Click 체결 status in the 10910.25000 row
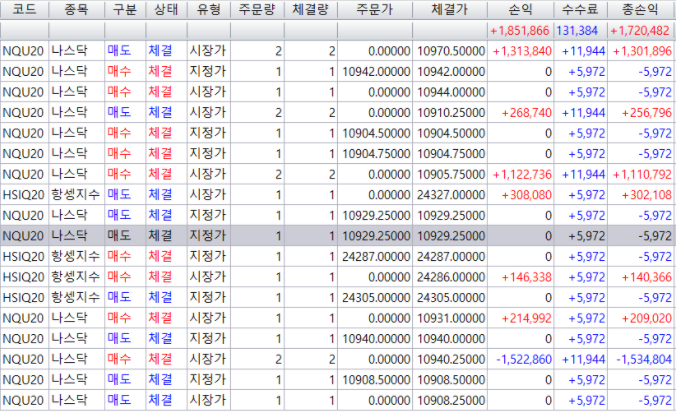 coord(160,112)
